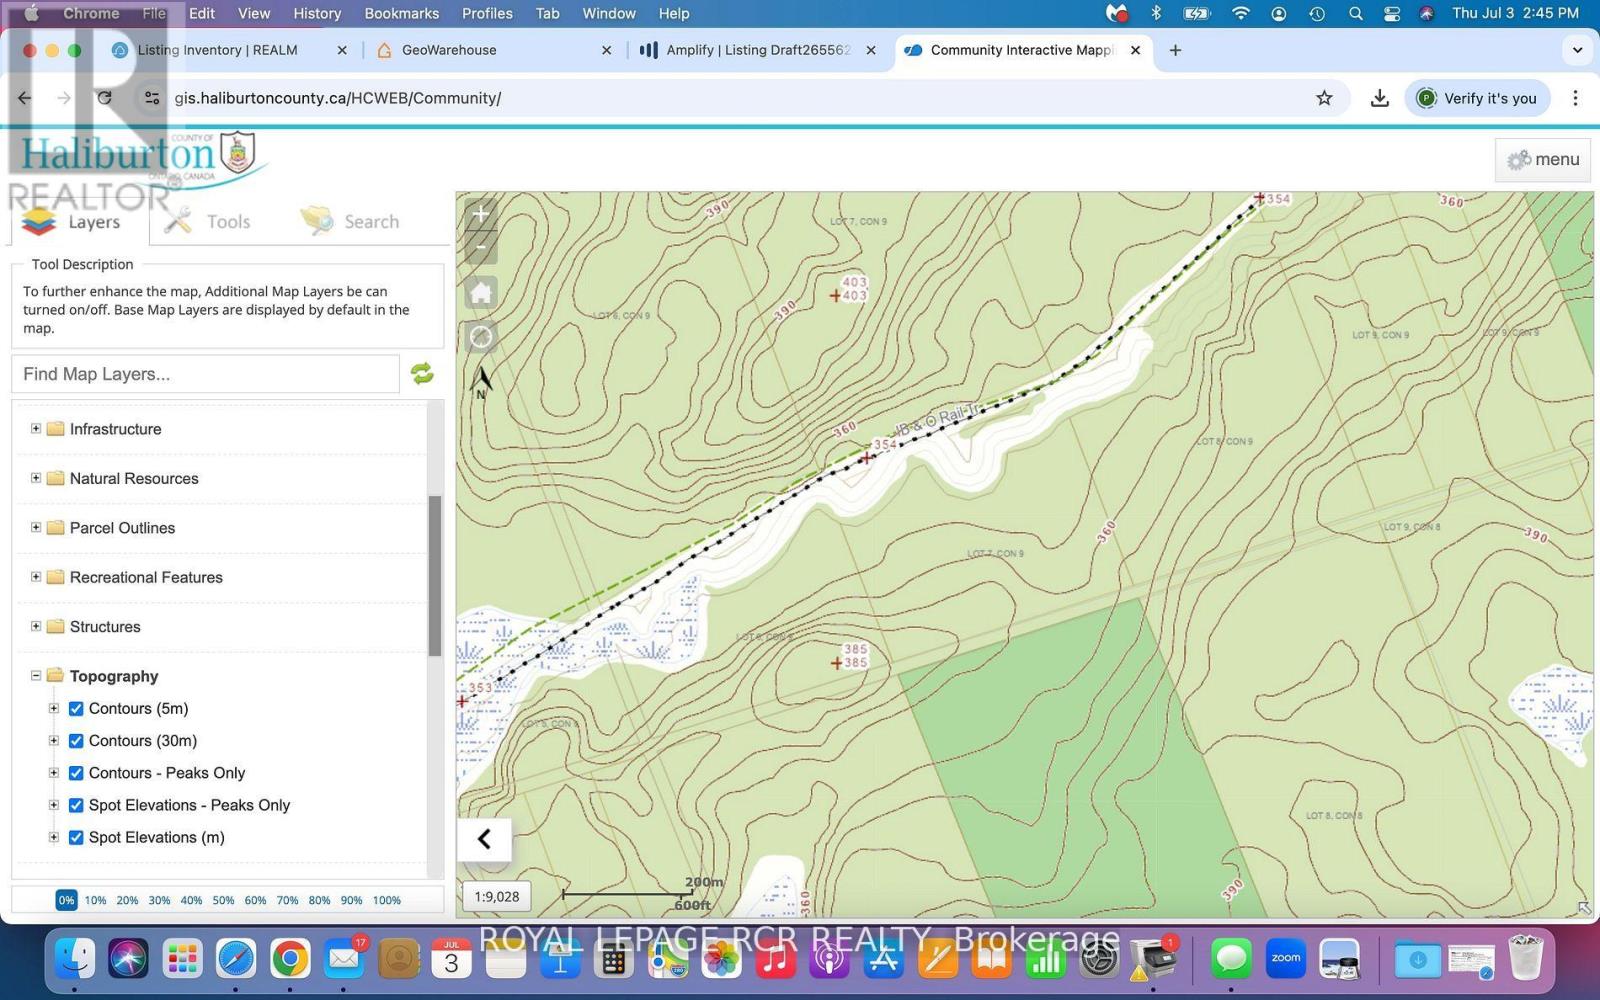Open the menu button top right
The width and height of the screenshot is (1600, 1000).
point(1542,159)
